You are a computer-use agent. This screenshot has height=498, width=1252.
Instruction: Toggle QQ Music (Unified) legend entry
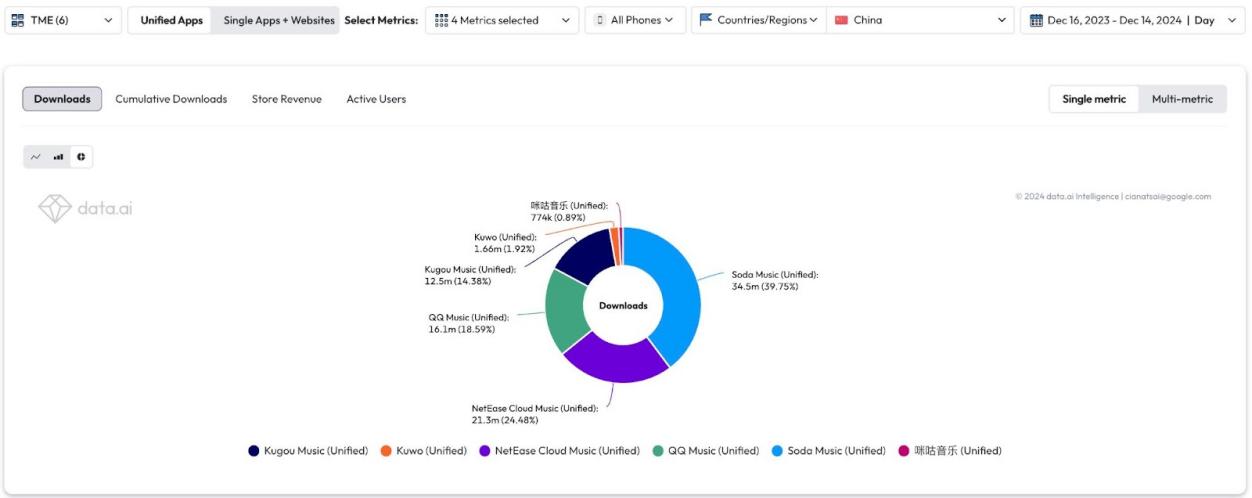(x=706, y=451)
